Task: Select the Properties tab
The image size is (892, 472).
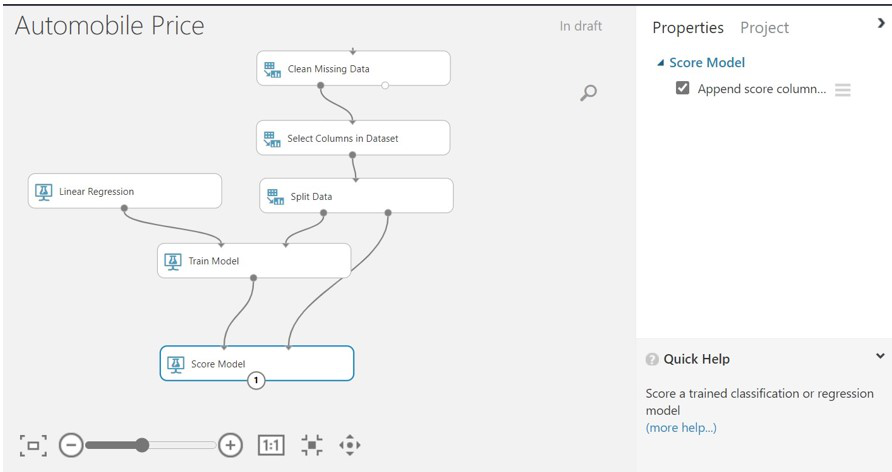Action: tap(688, 28)
